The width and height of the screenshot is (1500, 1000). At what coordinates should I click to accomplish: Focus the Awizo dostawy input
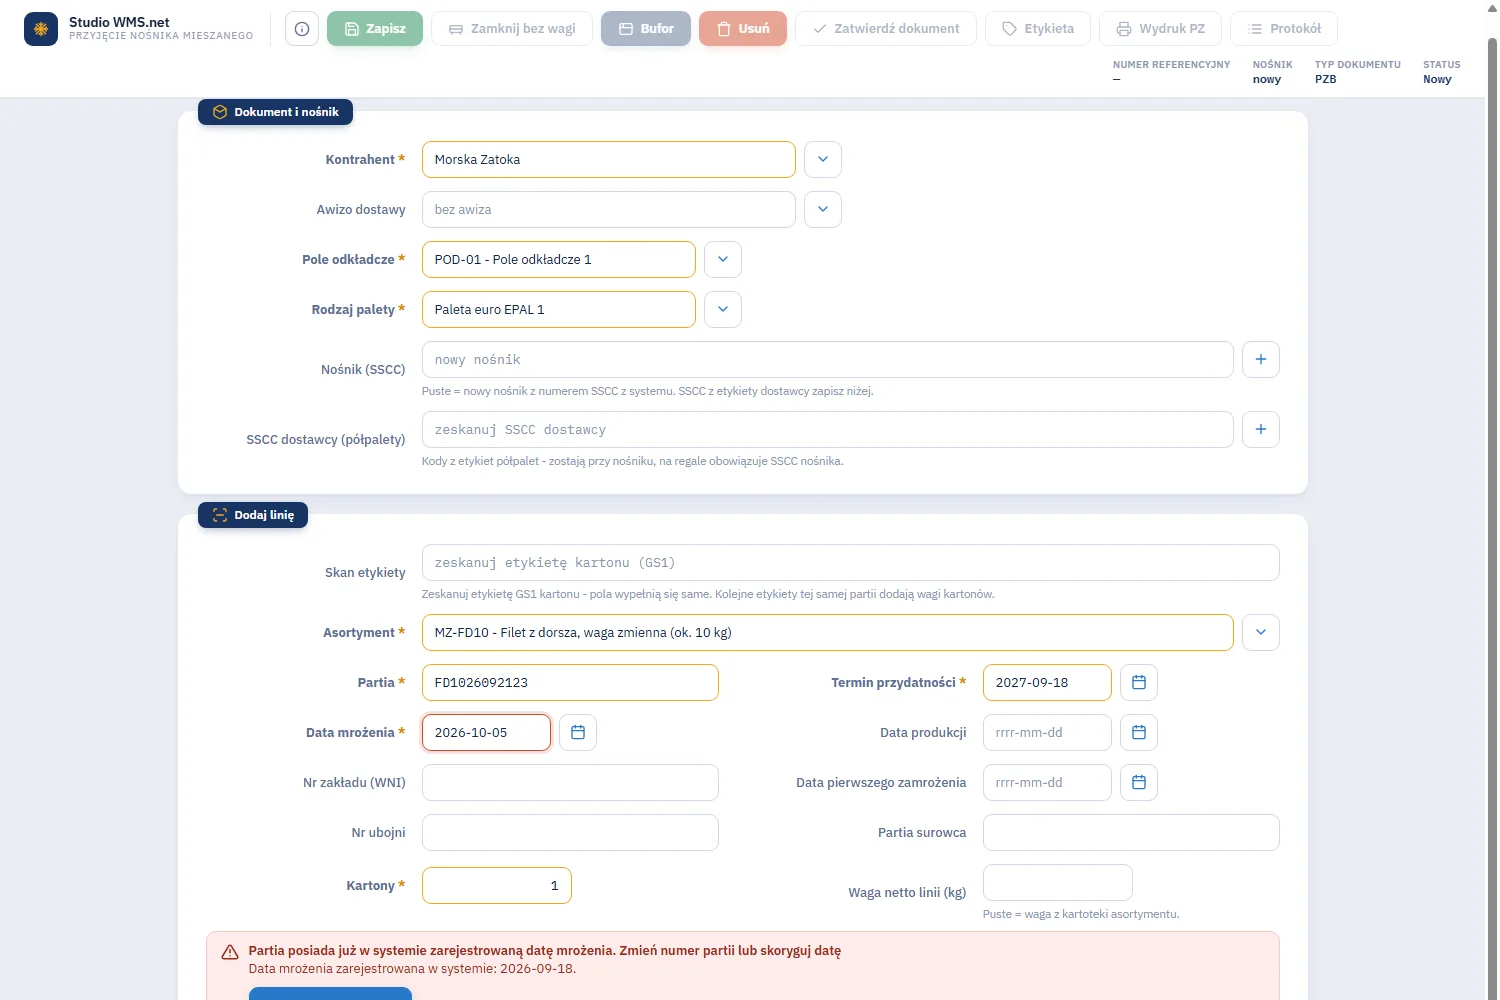tap(609, 209)
